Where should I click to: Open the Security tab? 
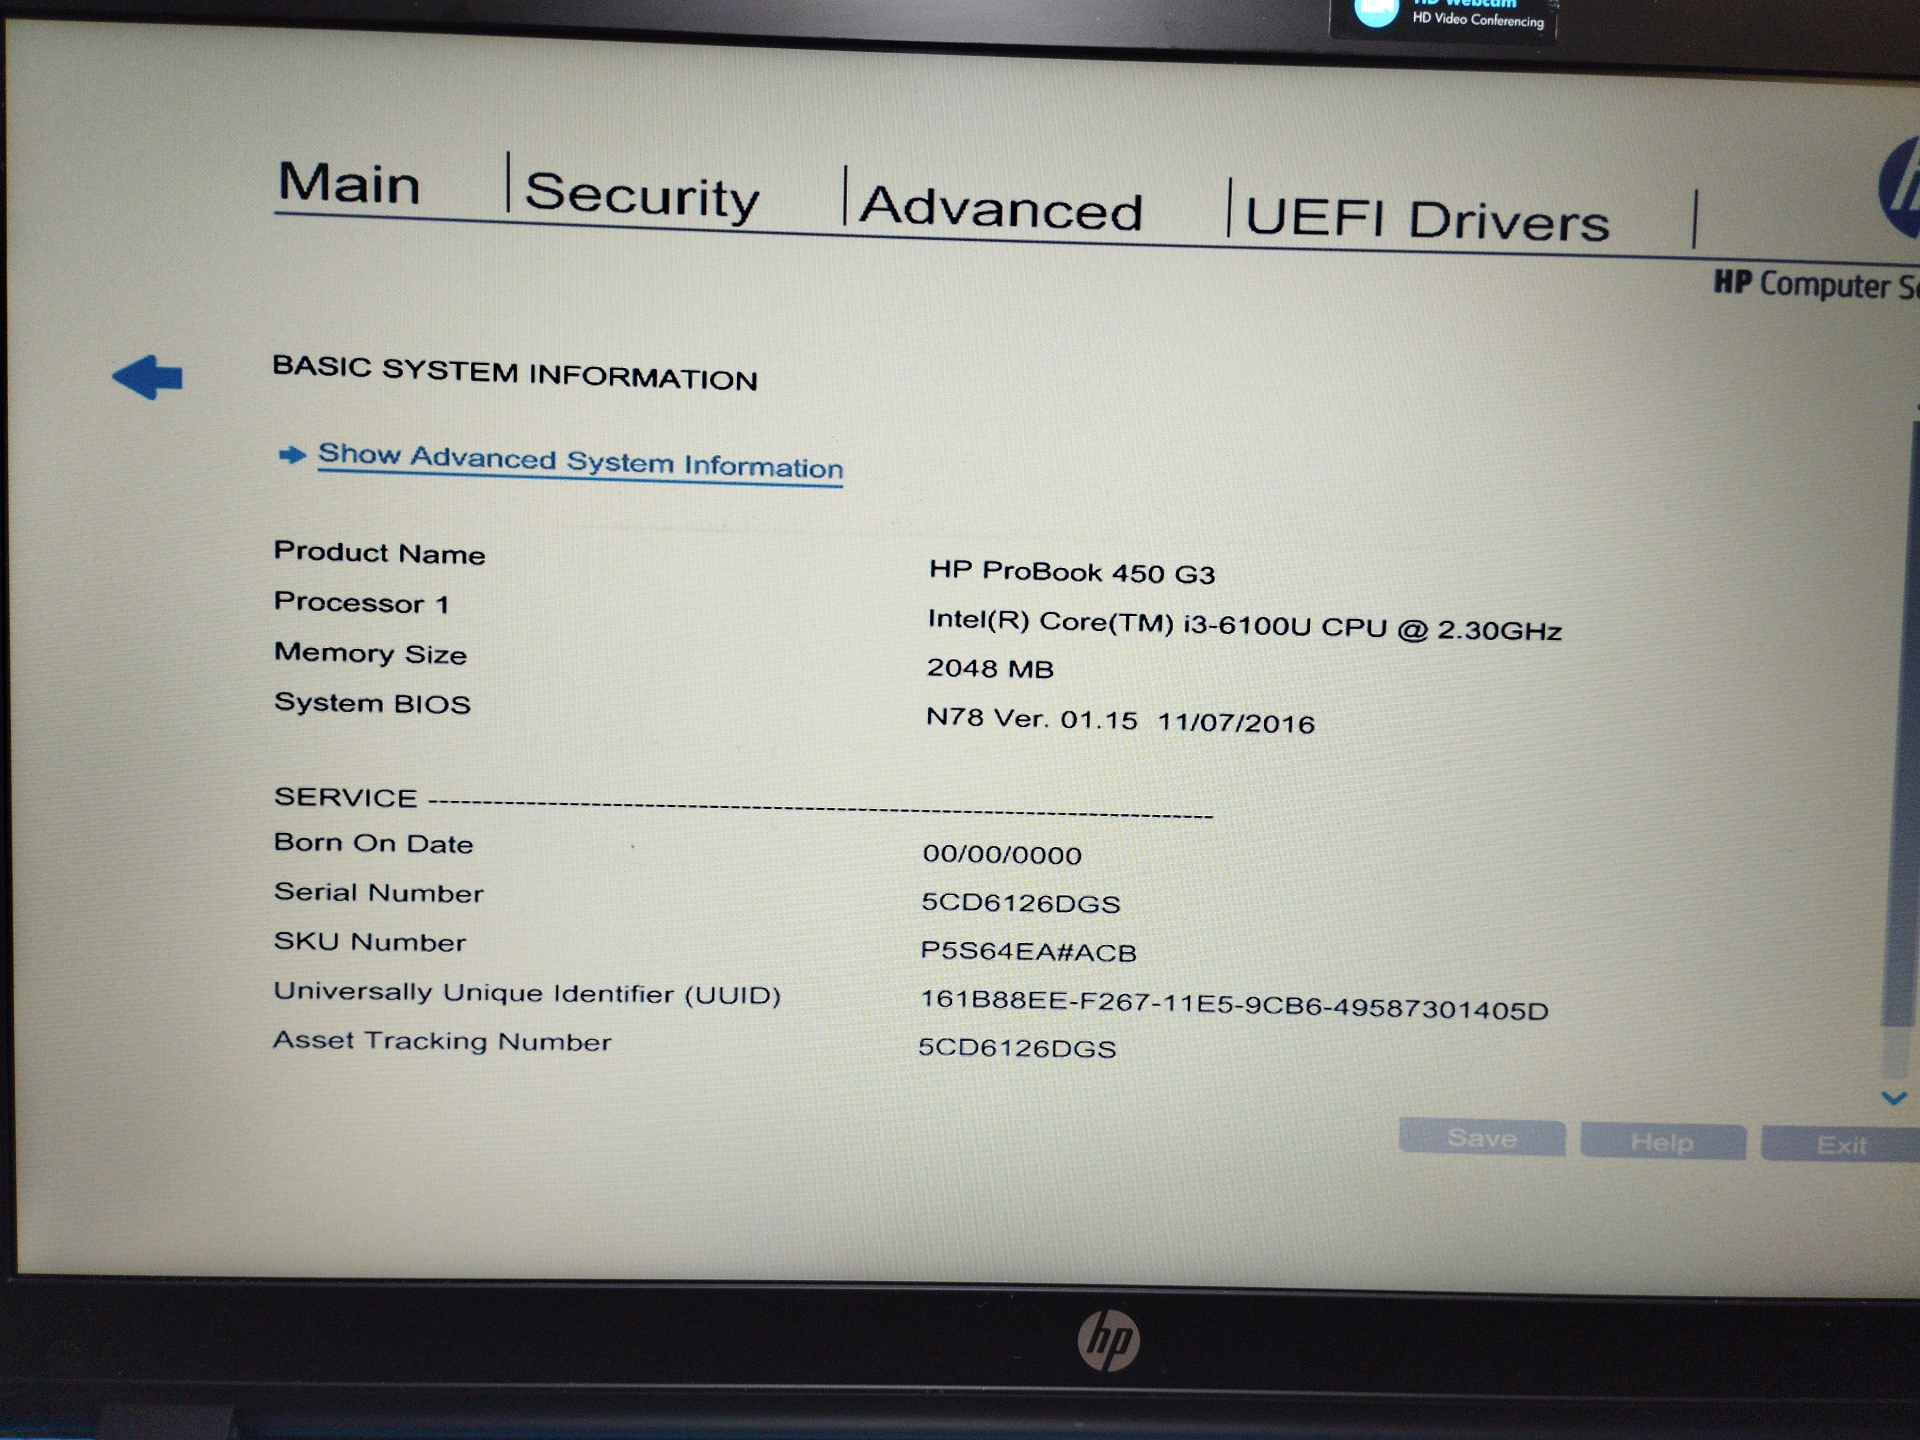tap(642, 195)
